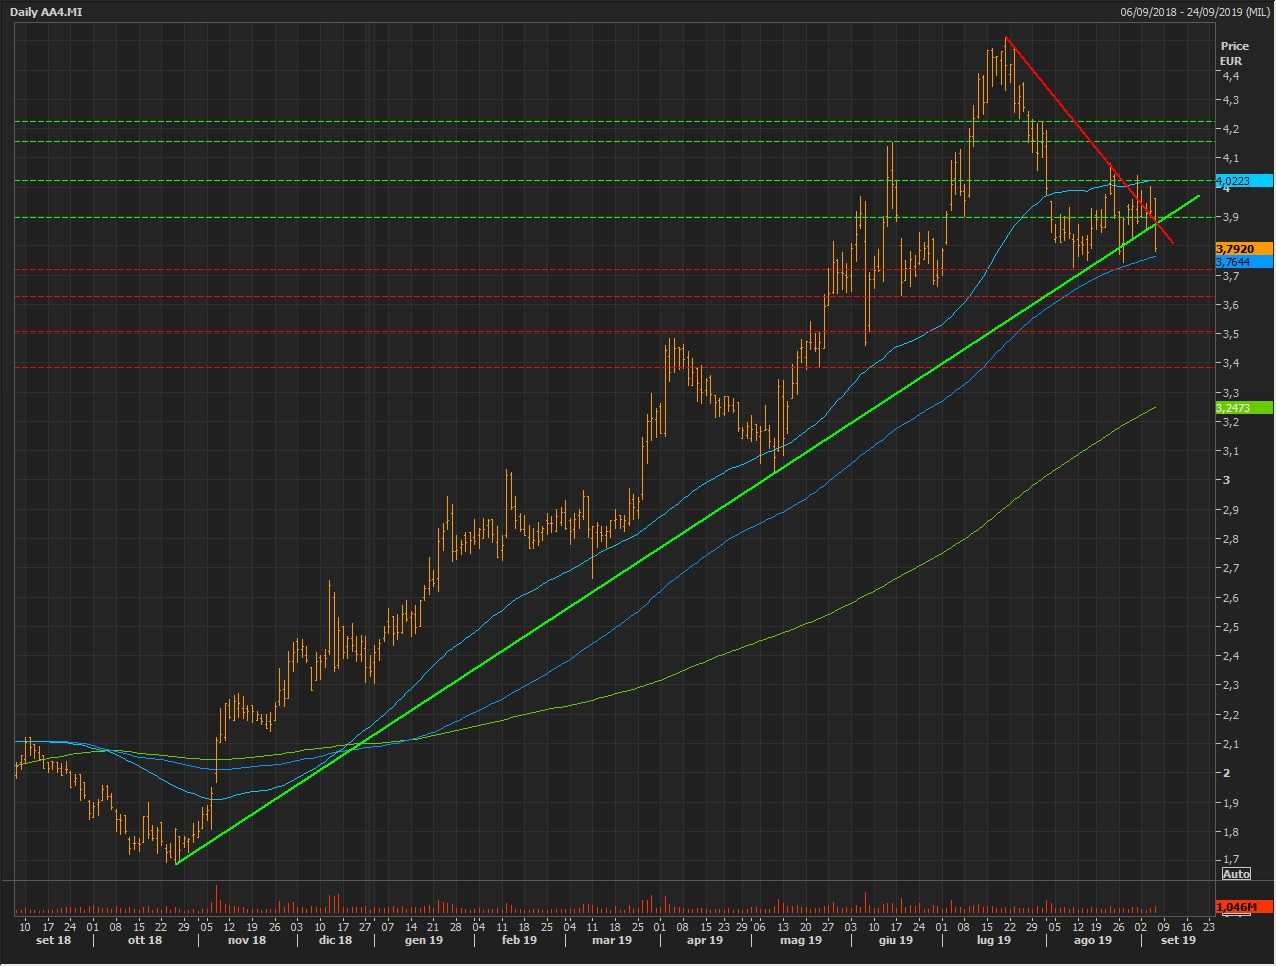Click the 3,9 price axis label
The image size is (1276, 966).
tap(1230, 217)
